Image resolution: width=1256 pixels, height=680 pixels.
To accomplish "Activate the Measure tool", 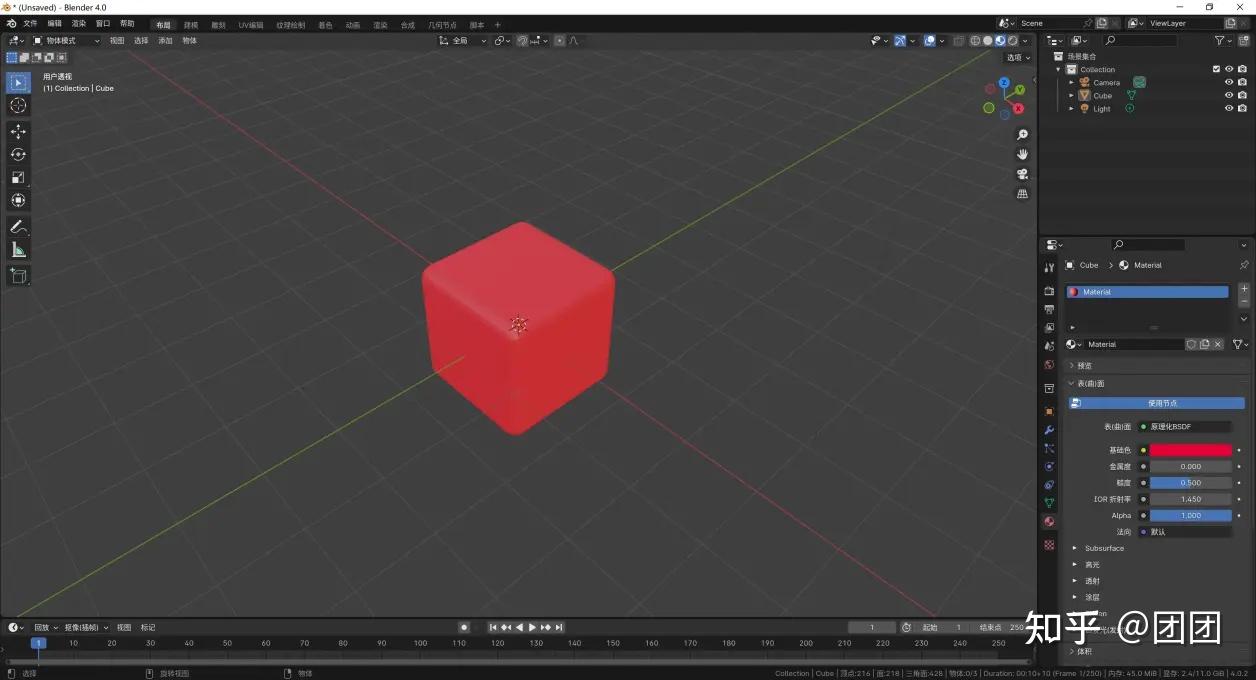I will (x=18, y=249).
